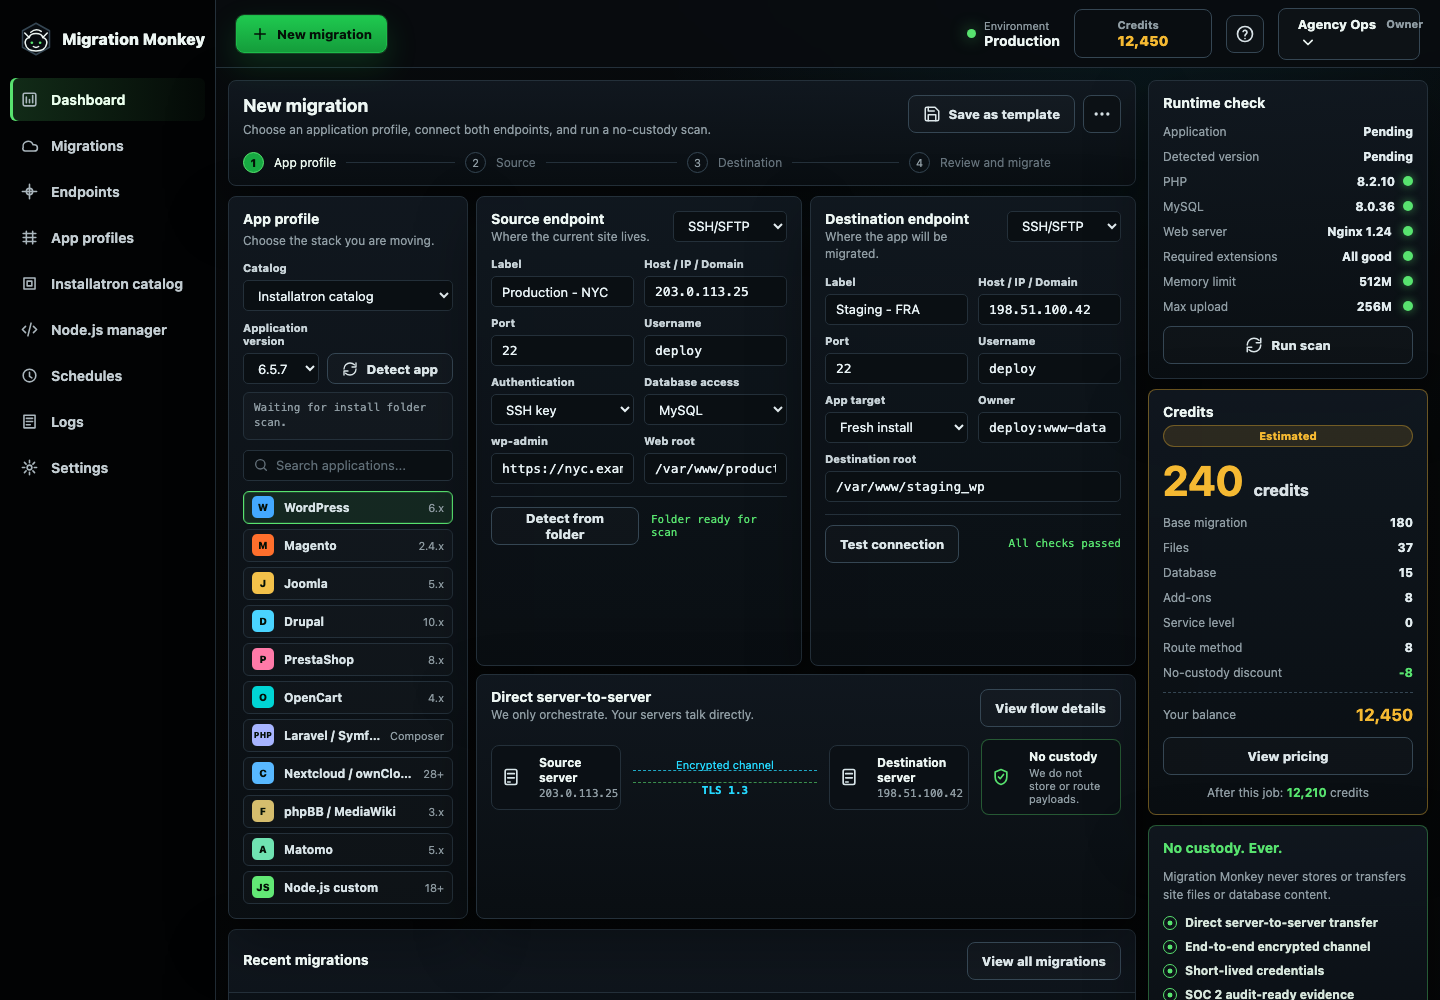The height and width of the screenshot is (1000, 1440).
Task: Click the Owner field deploy:www-data
Action: click(x=1049, y=427)
